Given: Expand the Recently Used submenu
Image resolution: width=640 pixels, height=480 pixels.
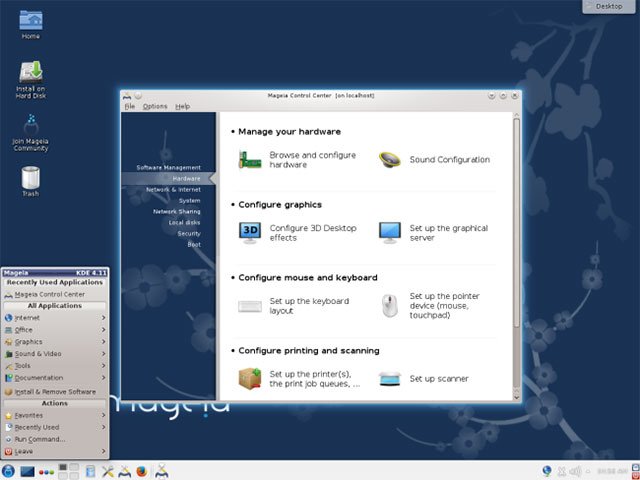Looking at the screenshot, I should 55,427.
